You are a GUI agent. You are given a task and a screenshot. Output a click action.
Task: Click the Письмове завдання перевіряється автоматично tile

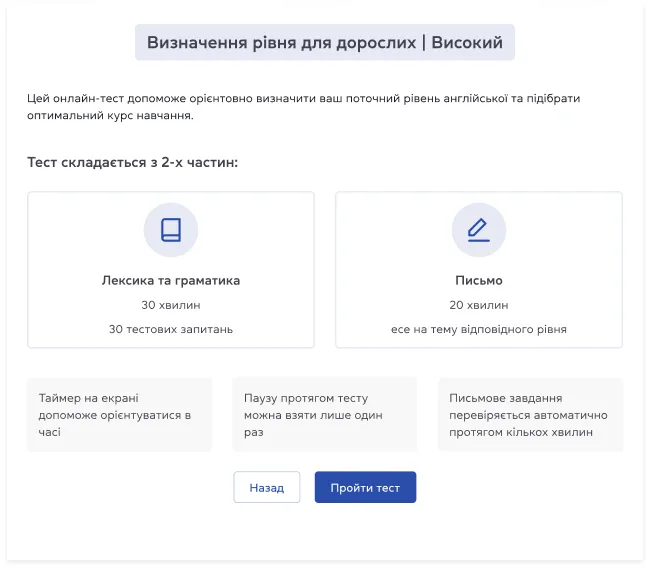530,415
